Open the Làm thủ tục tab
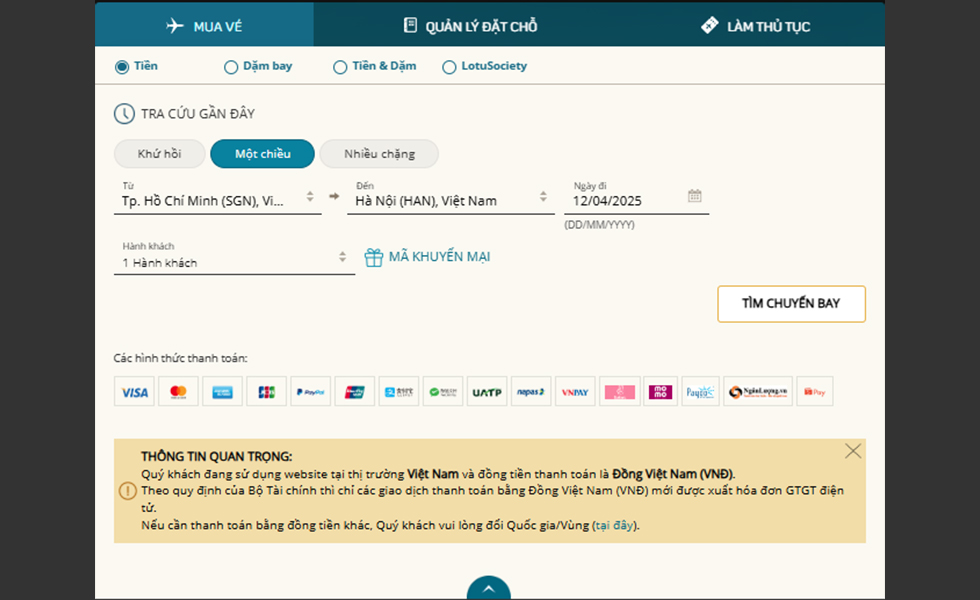980x600 pixels. [x=755, y=26]
